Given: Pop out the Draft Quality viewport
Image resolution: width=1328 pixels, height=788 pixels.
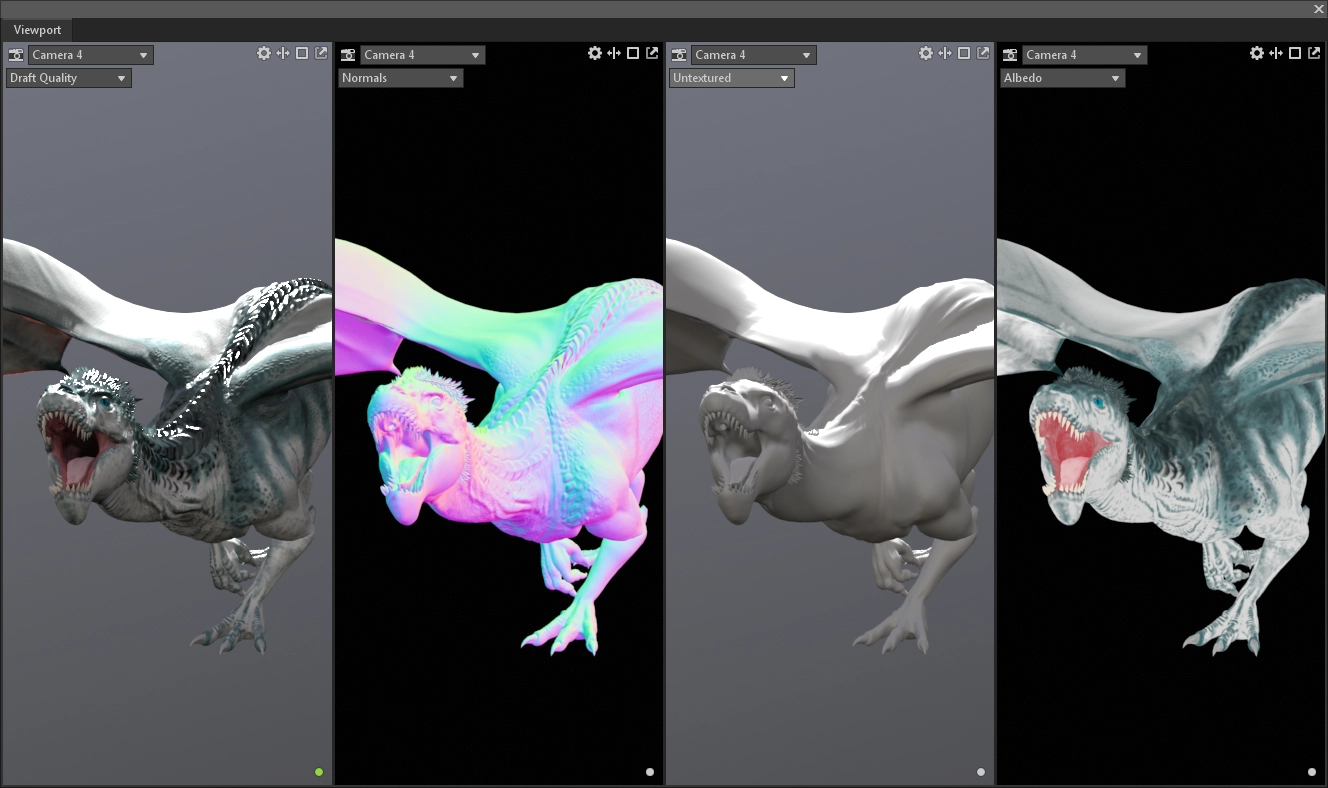Looking at the screenshot, I should coord(321,54).
